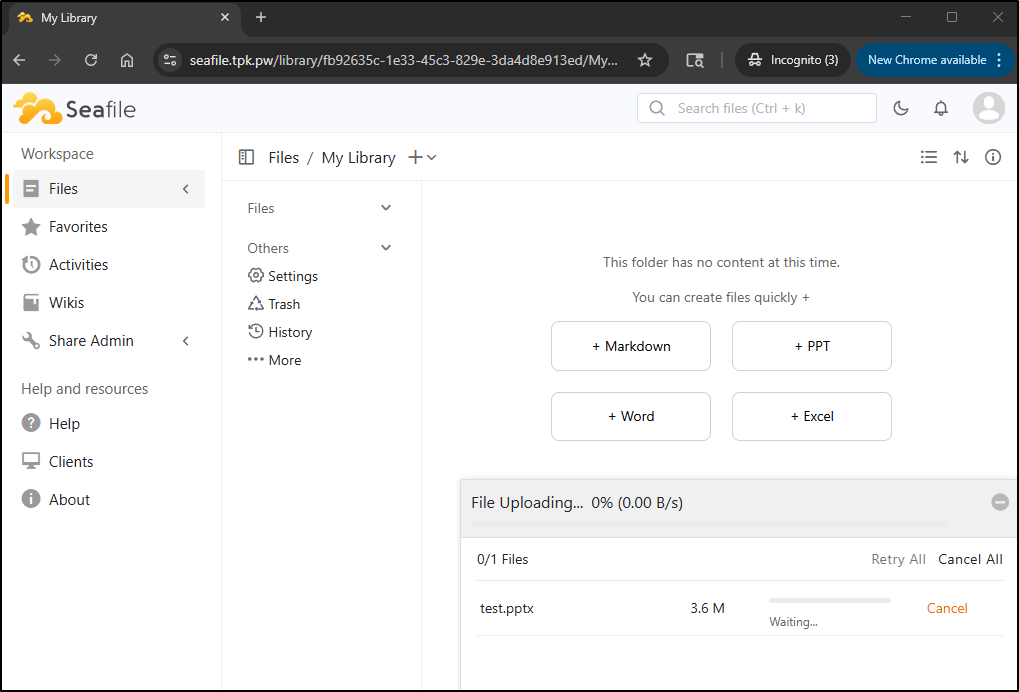The height and width of the screenshot is (692, 1019).
Task: Toggle the side panel icon beside Files breadcrumb
Action: [x=246, y=157]
